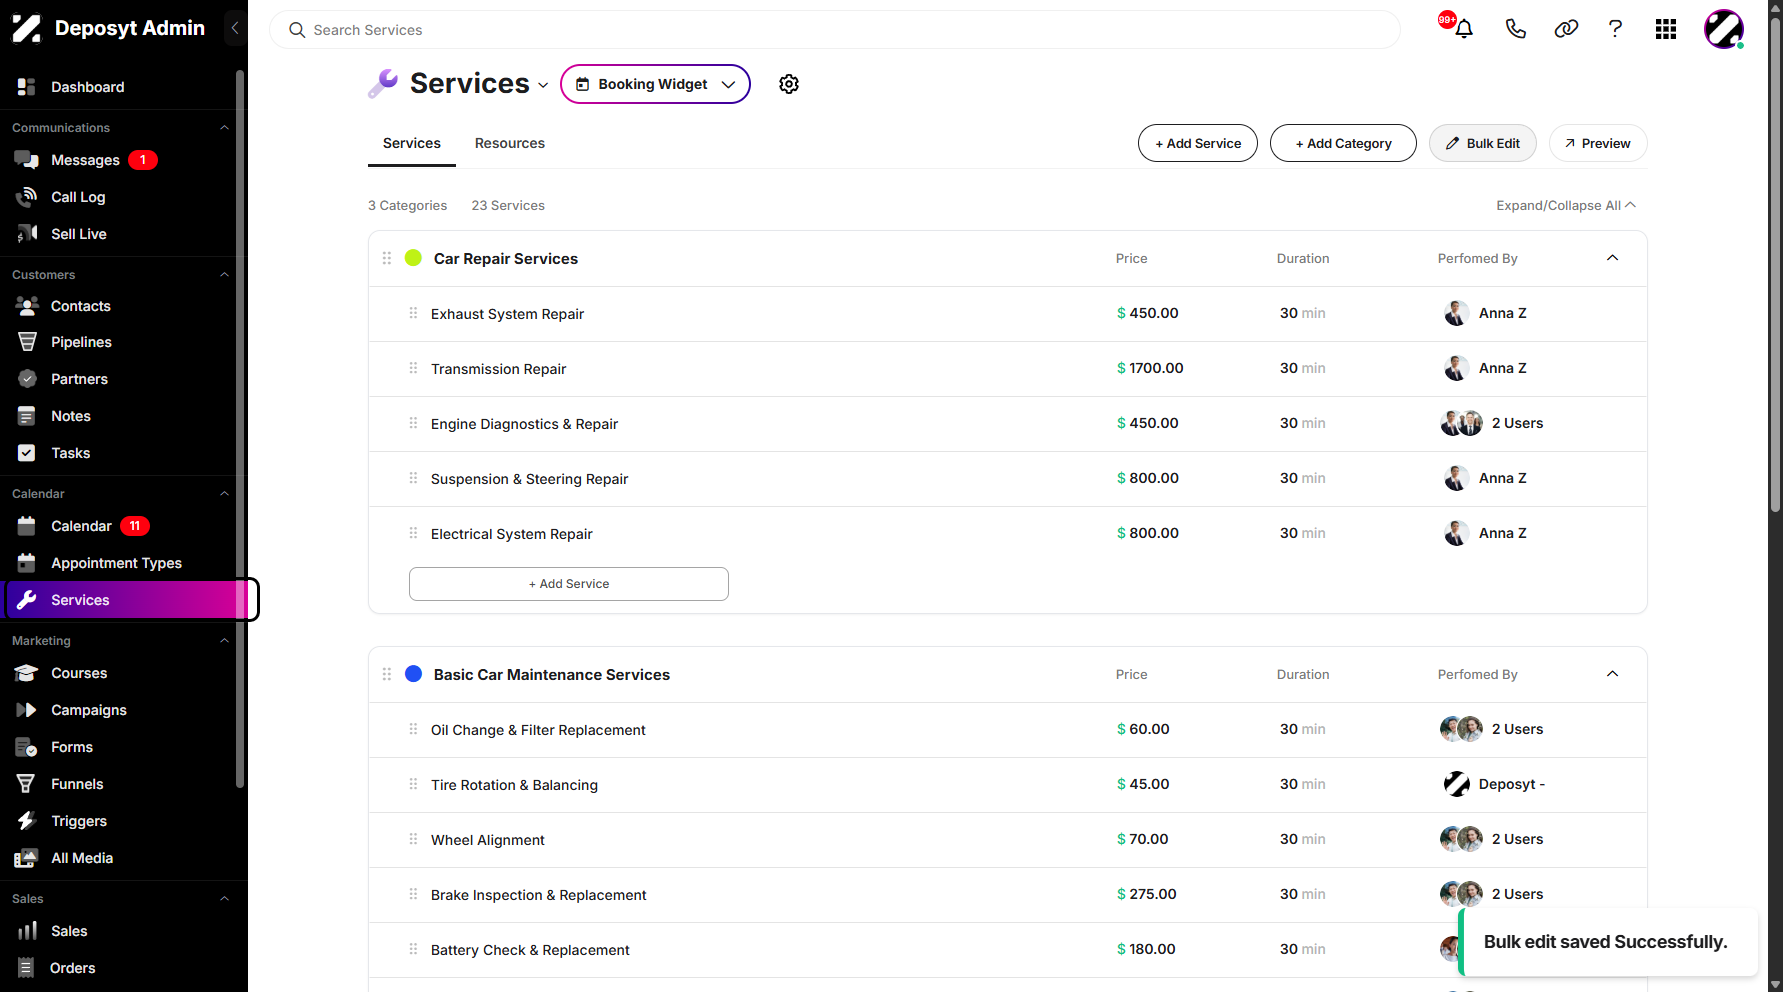Open the services settings gear icon
Image resolution: width=1783 pixels, height=992 pixels.
pyautogui.click(x=789, y=84)
